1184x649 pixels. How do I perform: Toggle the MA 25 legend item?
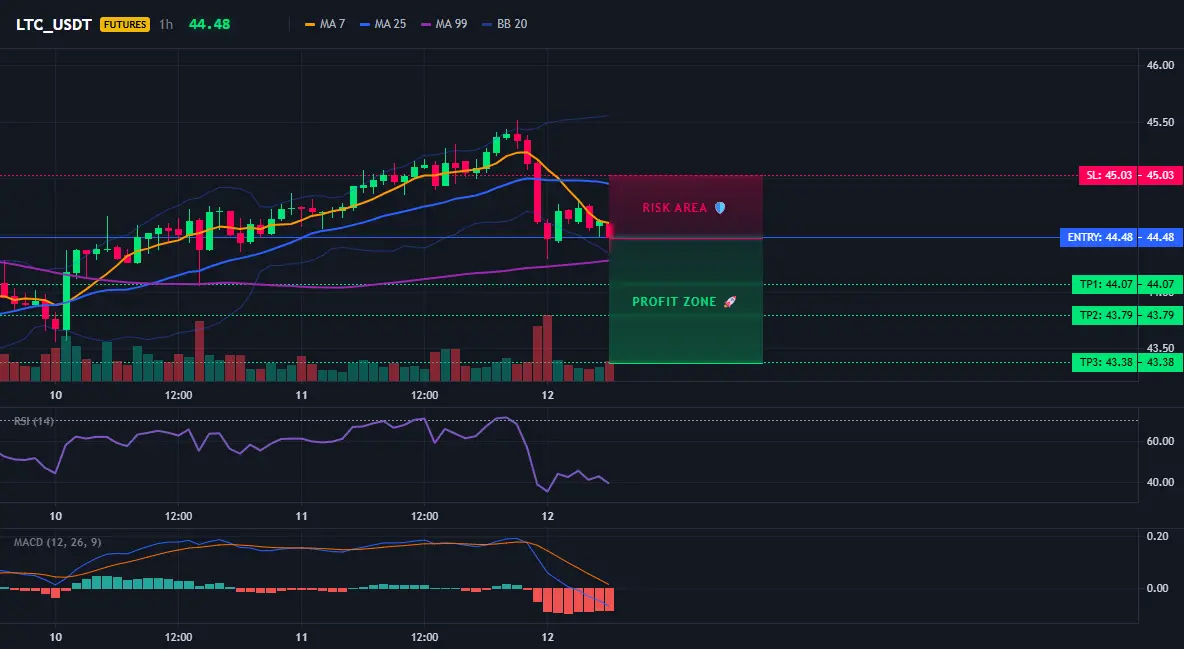(x=383, y=24)
